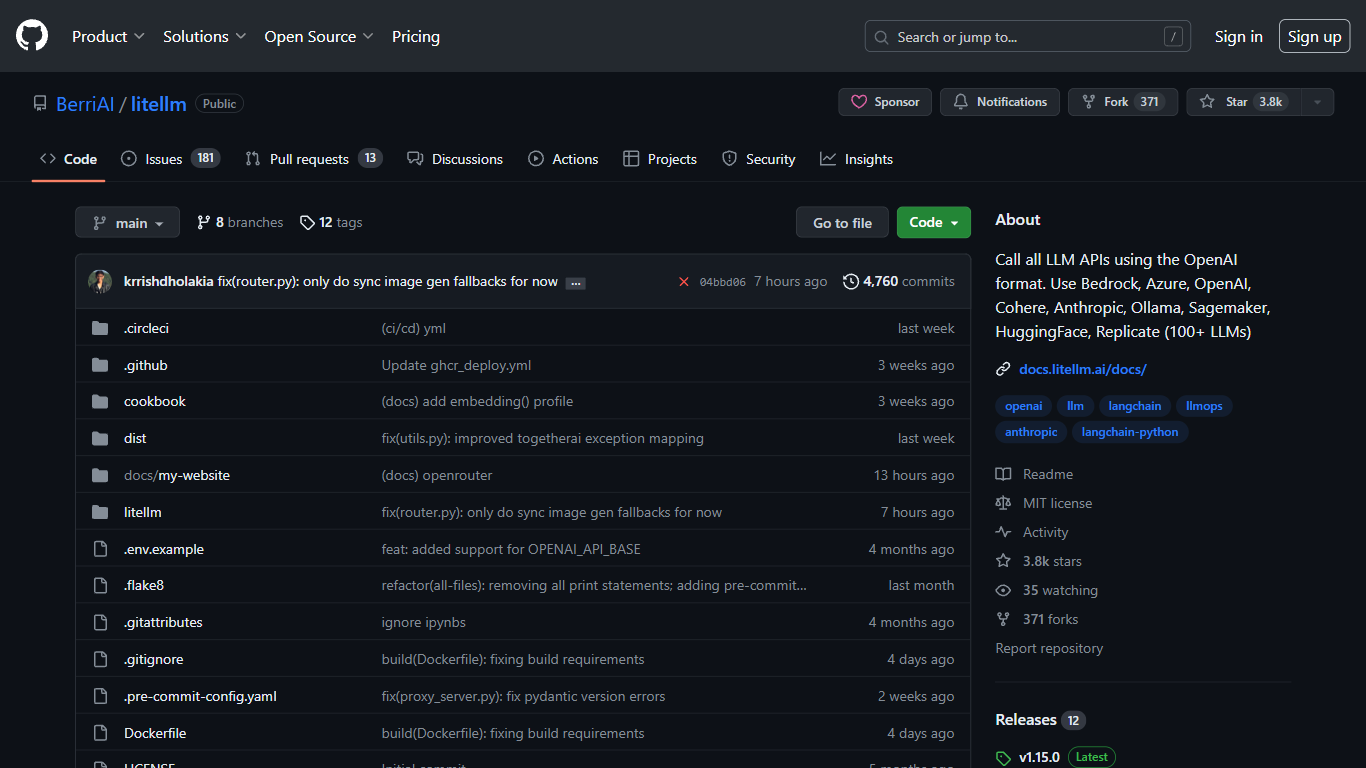1366x768 pixels.
Task: Open the BerriAI owner profile
Action: click(85, 104)
